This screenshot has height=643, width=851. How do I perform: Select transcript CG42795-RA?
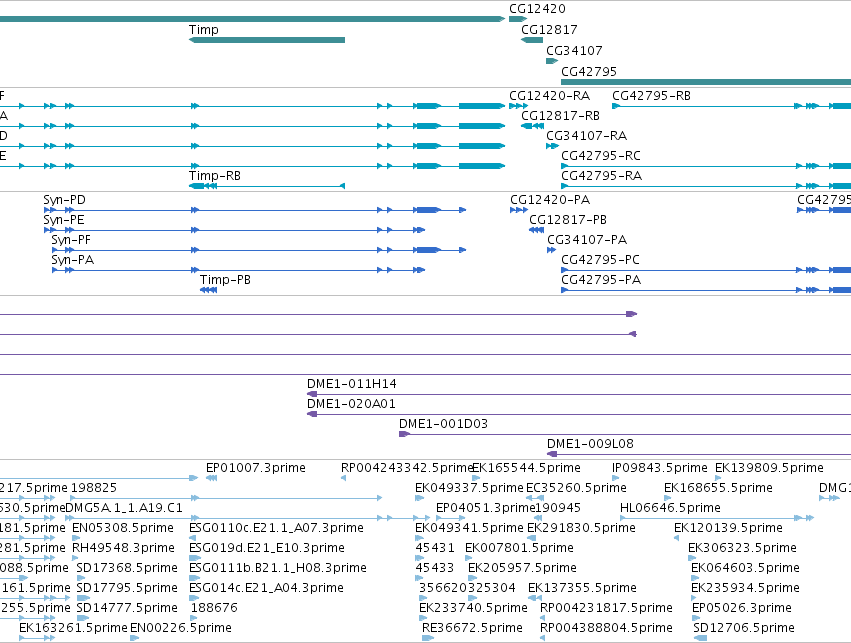tap(706, 186)
